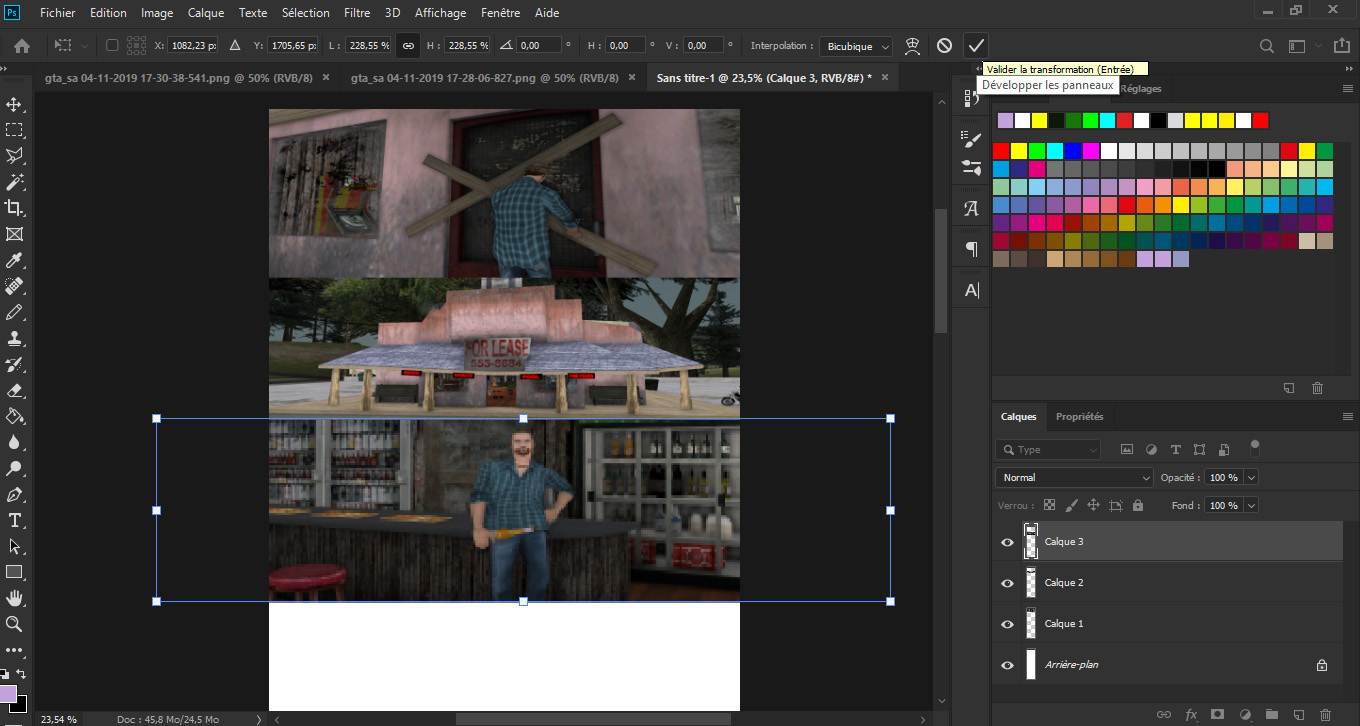Select the Polygonal Lasso tool
This screenshot has width=1360, height=726.
pos(15,156)
